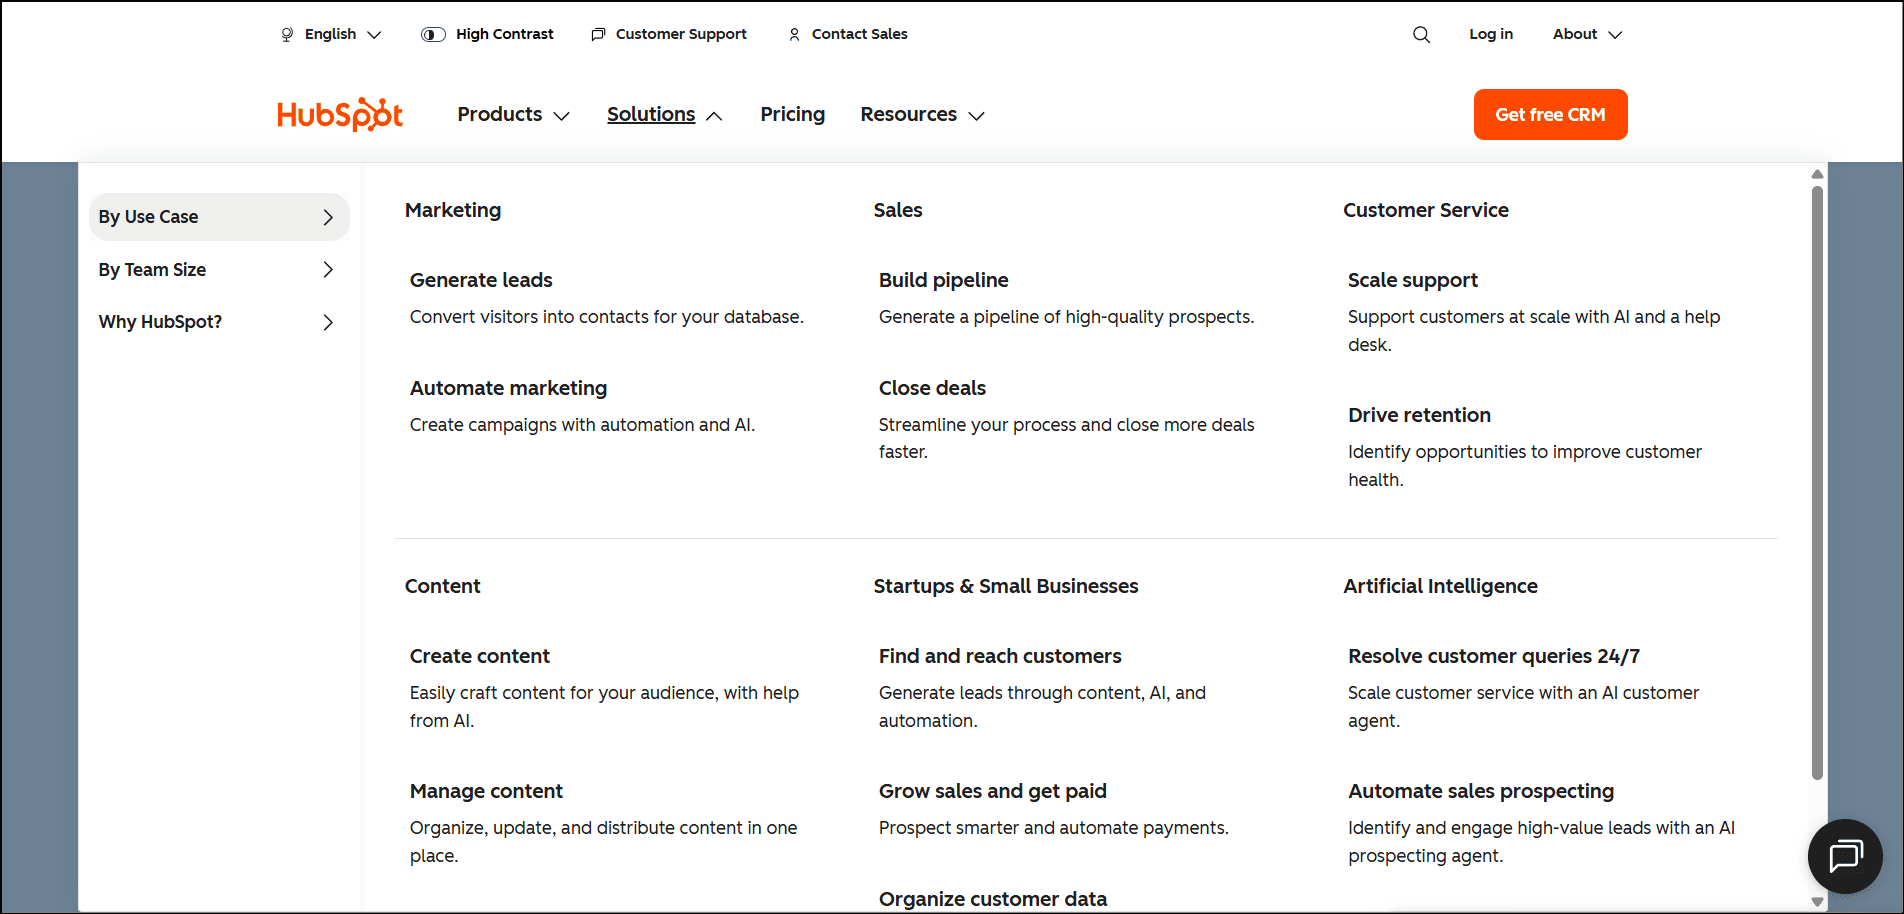The image size is (1904, 914).
Task: Click the globe language icon
Action: tap(287, 35)
